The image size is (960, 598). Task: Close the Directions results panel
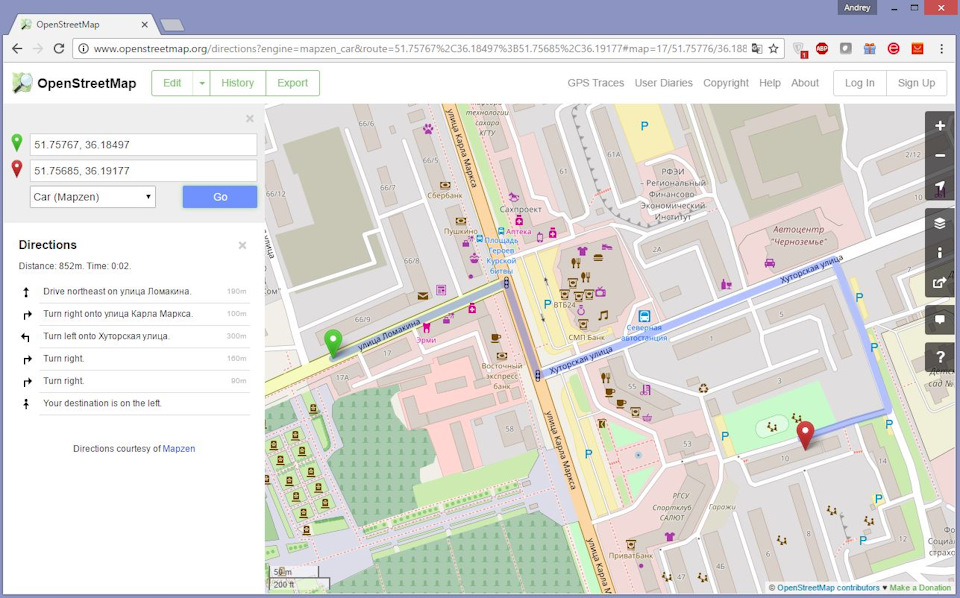(242, 245)
